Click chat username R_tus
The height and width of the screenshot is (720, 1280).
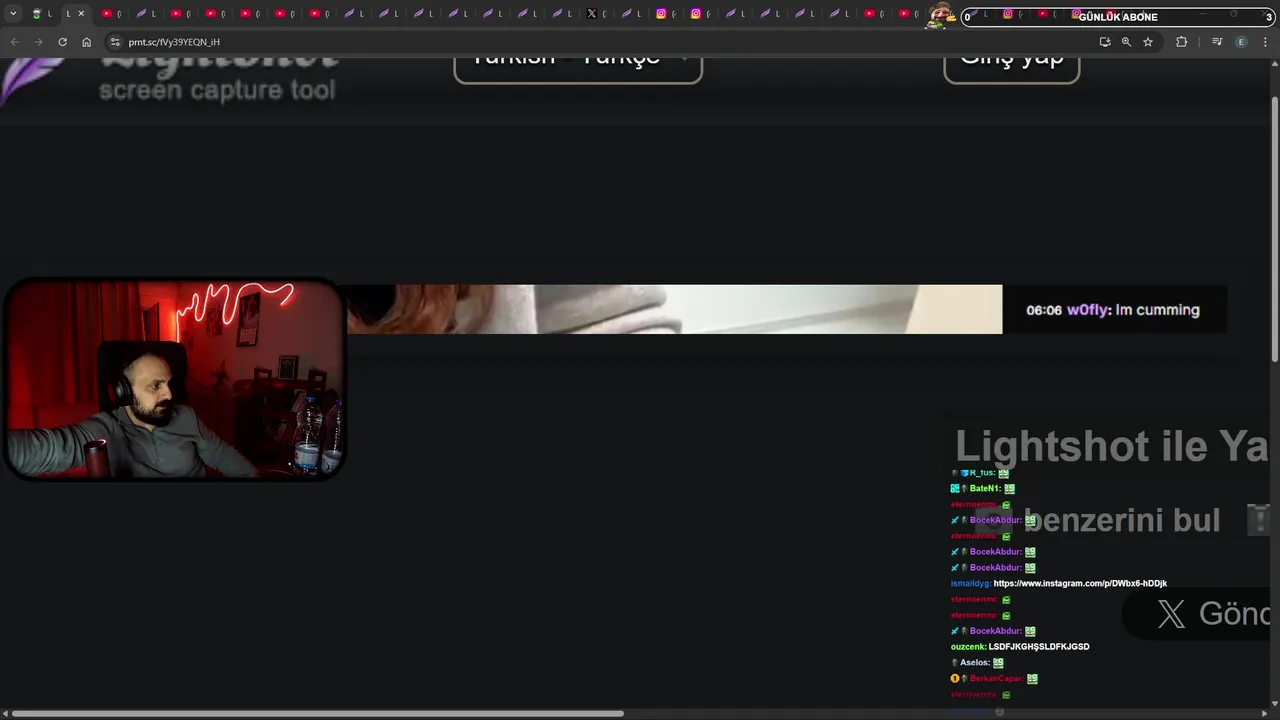[982, 472]
